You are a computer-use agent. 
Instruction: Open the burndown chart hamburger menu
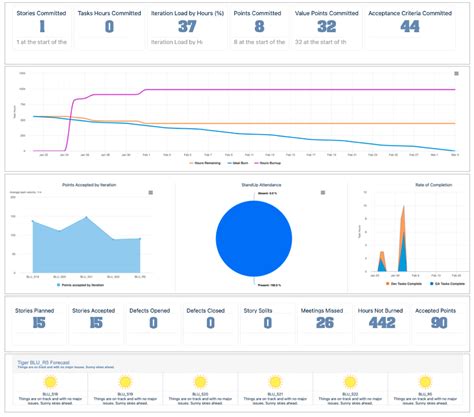(x=456, y=74)
